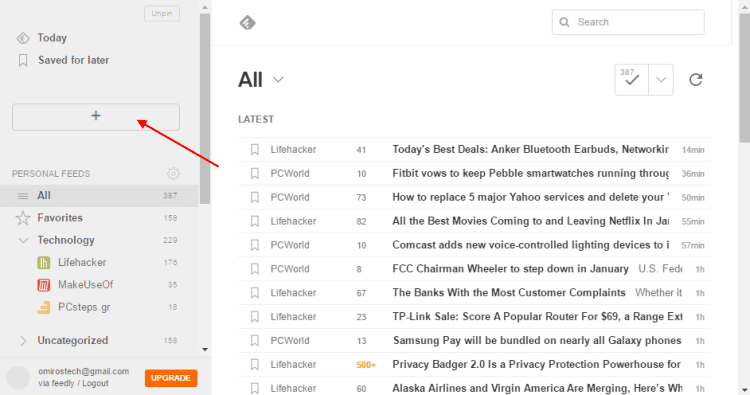Click the 14min timestamp on Today's Best Deals
Screen dimensions: 750x395
coord(693,150)
